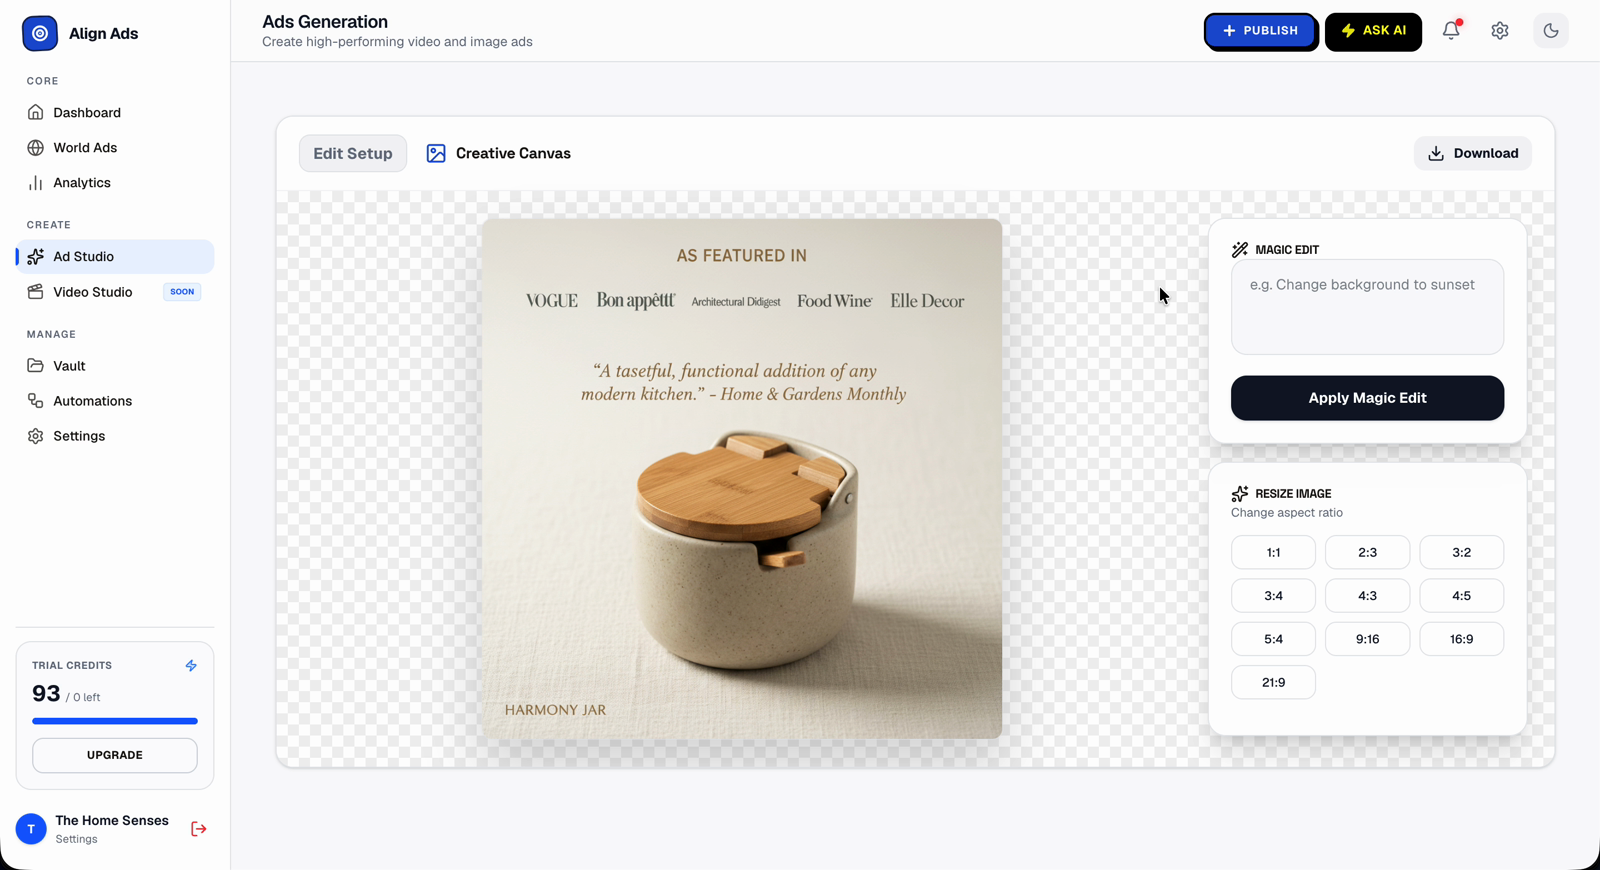The image size is (1600, 870).
Task: Select 16:9 aspect ratio
Action: pos(1461,639)
